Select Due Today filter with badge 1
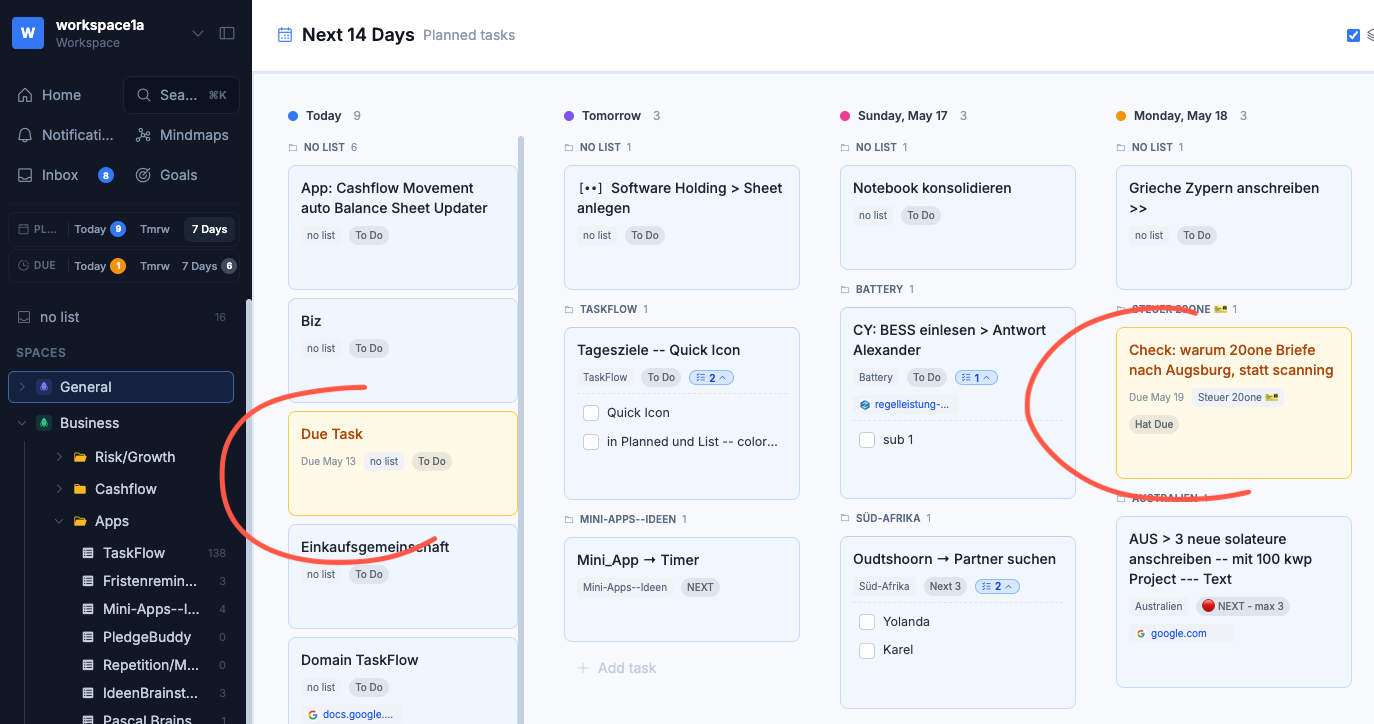 tap(99, 266)
